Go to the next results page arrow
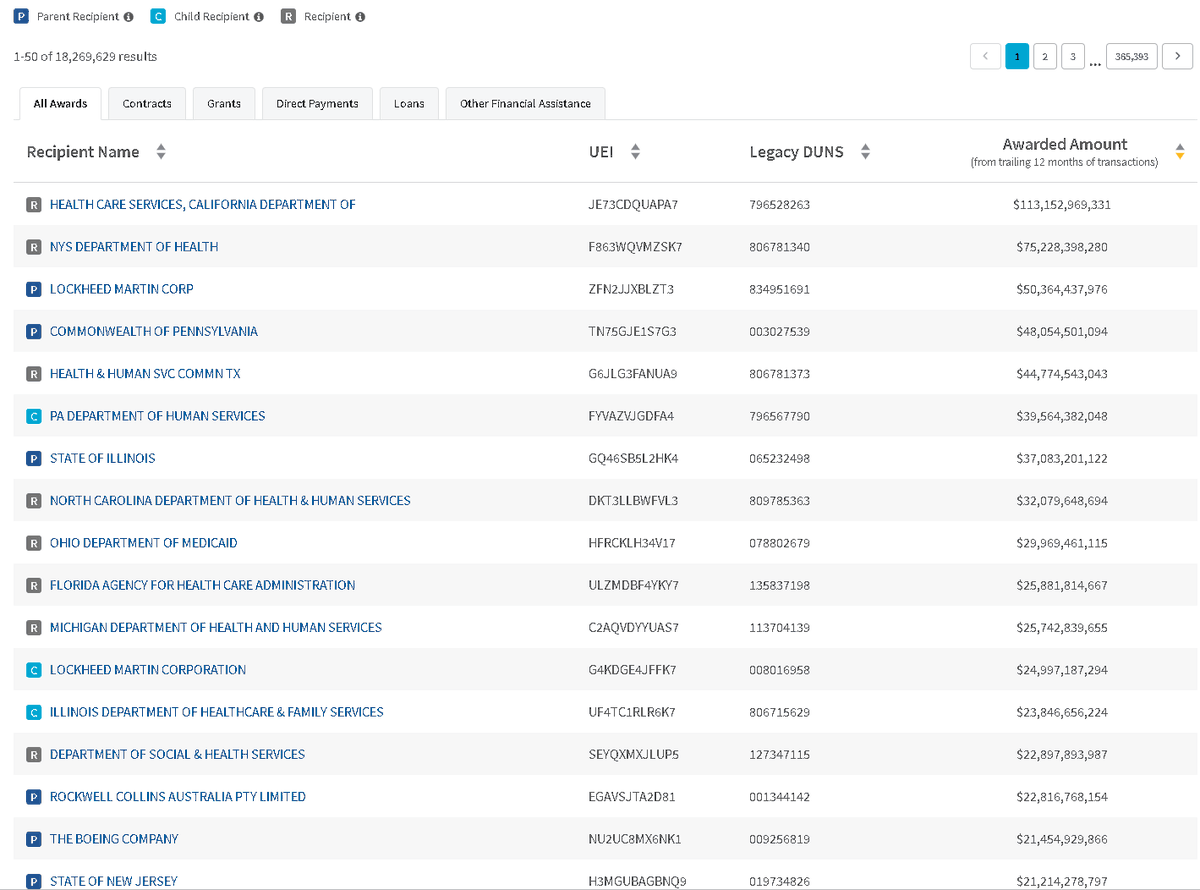Viewport: 1200px width, 890px height. [x=1178, y=57]
